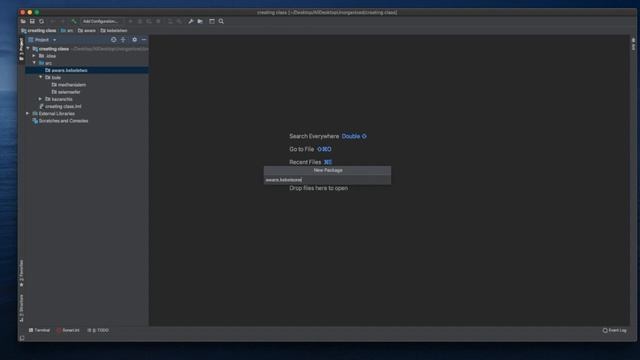This screenshot has width=640, height=360.
Task: Click the src breadcrumb
Action: pyautogui.click(x=67, y=31)
